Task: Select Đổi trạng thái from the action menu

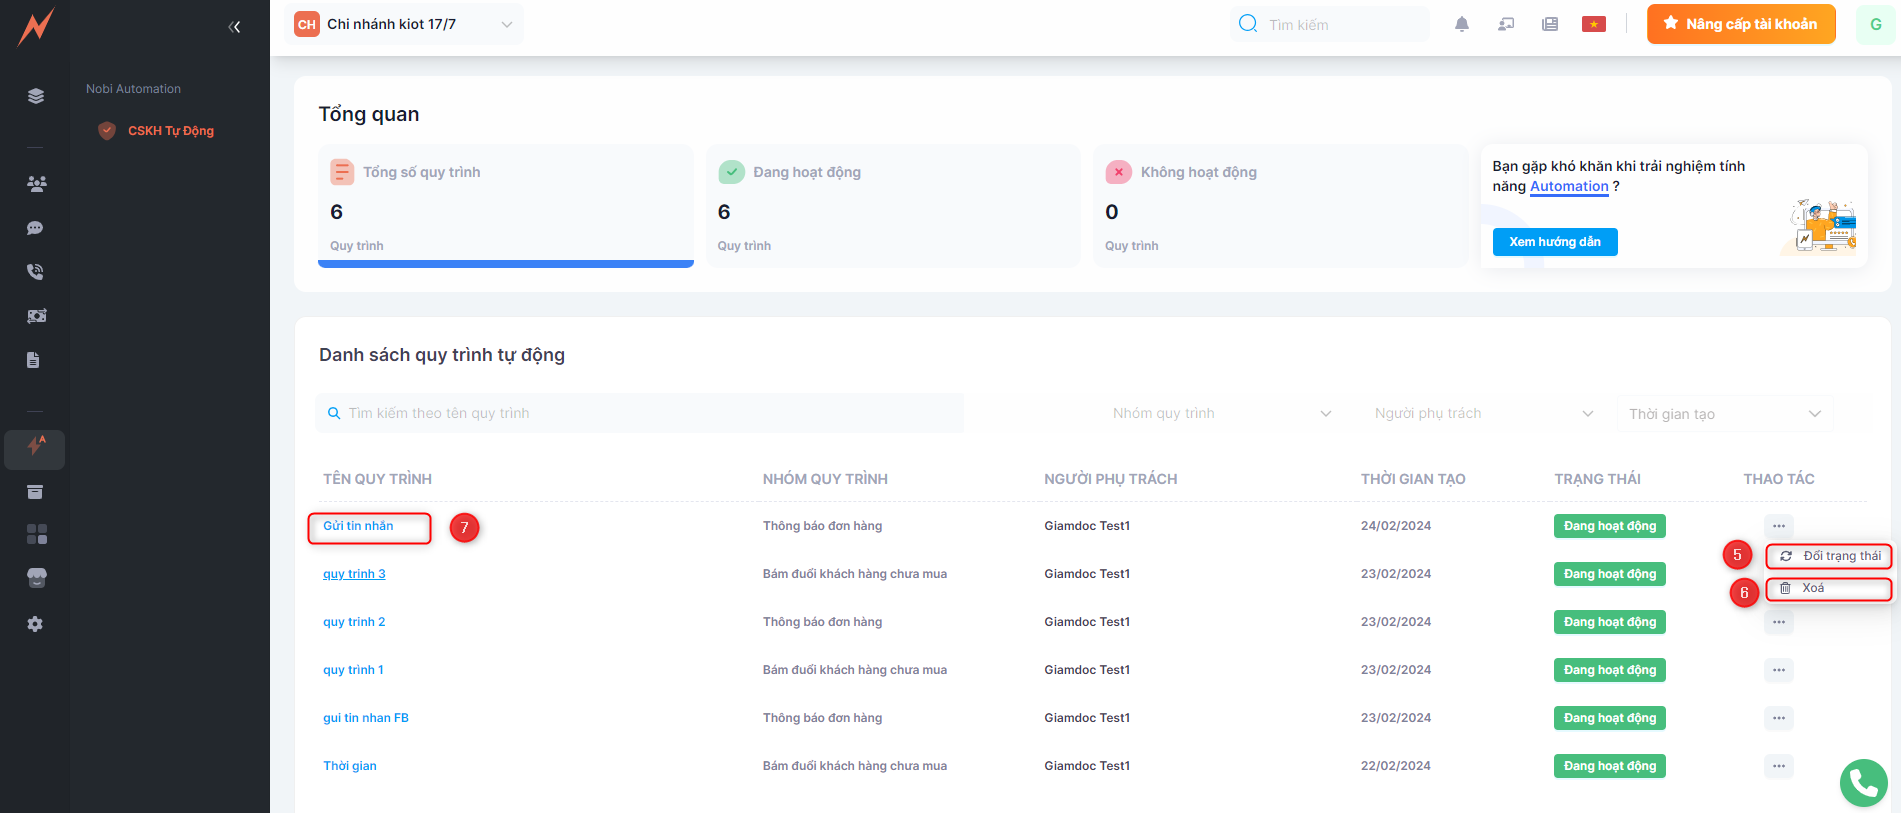Action: tap(1829, 556)
